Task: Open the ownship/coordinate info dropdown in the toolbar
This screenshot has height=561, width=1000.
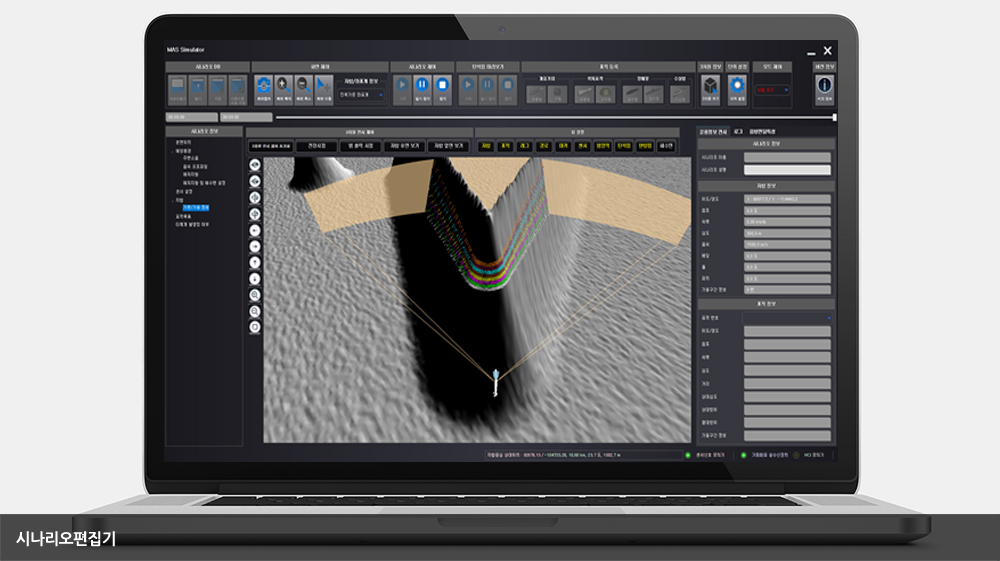Action: pos(362,95)
